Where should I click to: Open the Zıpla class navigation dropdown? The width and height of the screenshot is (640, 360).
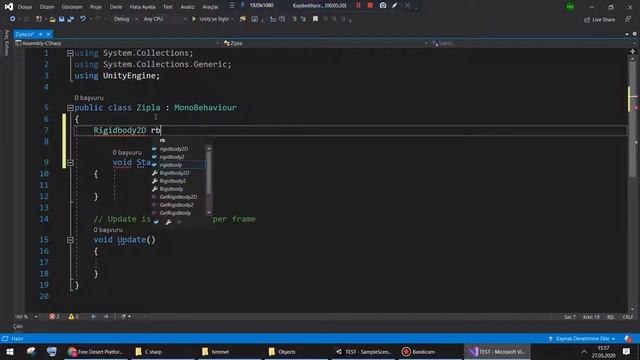(325, 43)
